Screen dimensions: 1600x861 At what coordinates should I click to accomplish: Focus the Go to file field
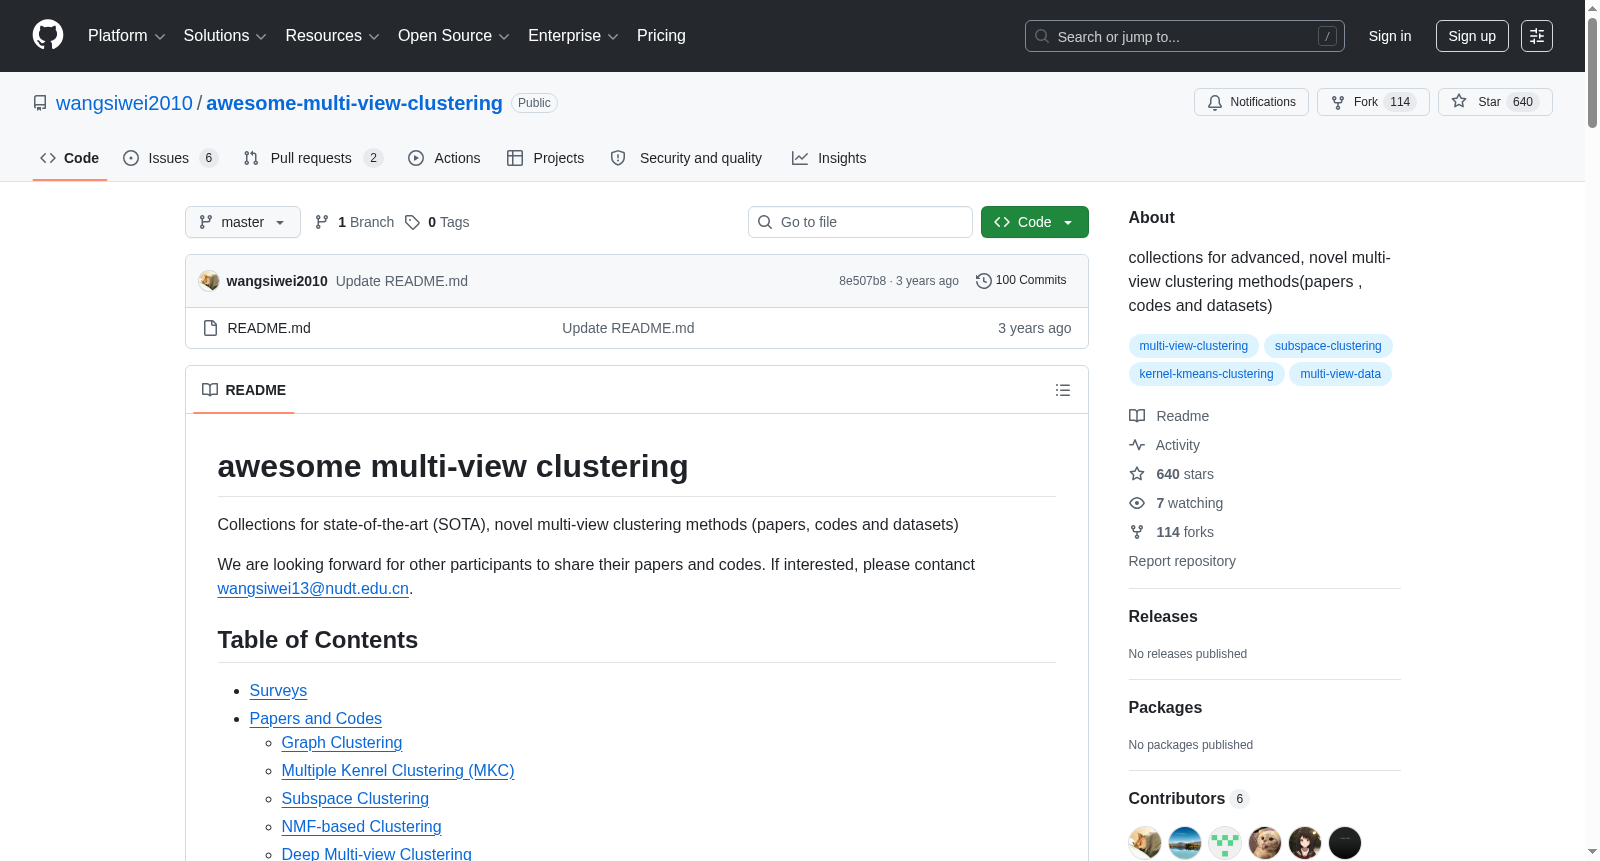pyautogui.click(x=860, y=222)
